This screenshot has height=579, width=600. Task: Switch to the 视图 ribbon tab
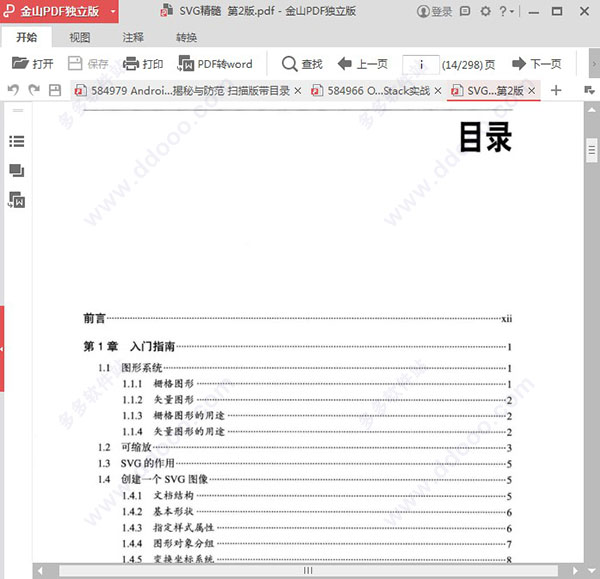pyautogui.click(x=80, y=37)
